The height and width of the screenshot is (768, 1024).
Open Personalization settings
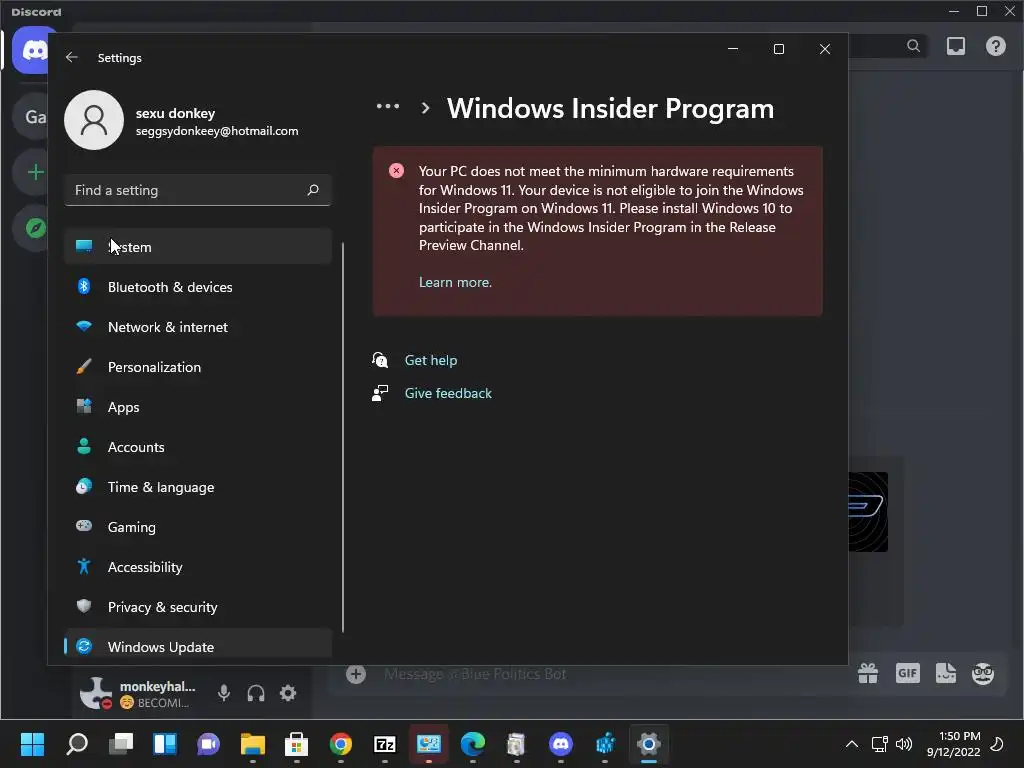tap(198, 367)
